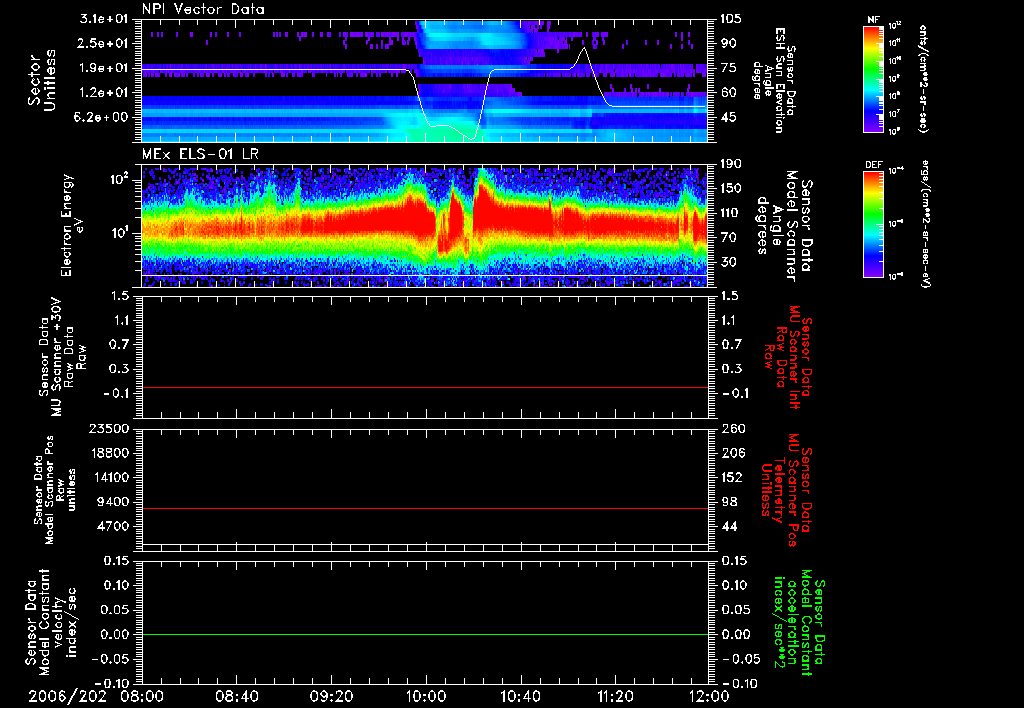Viewport: 1024px width, 708px height.
Task: Click the "98" telemetry tick label
Action: [728, 502]
